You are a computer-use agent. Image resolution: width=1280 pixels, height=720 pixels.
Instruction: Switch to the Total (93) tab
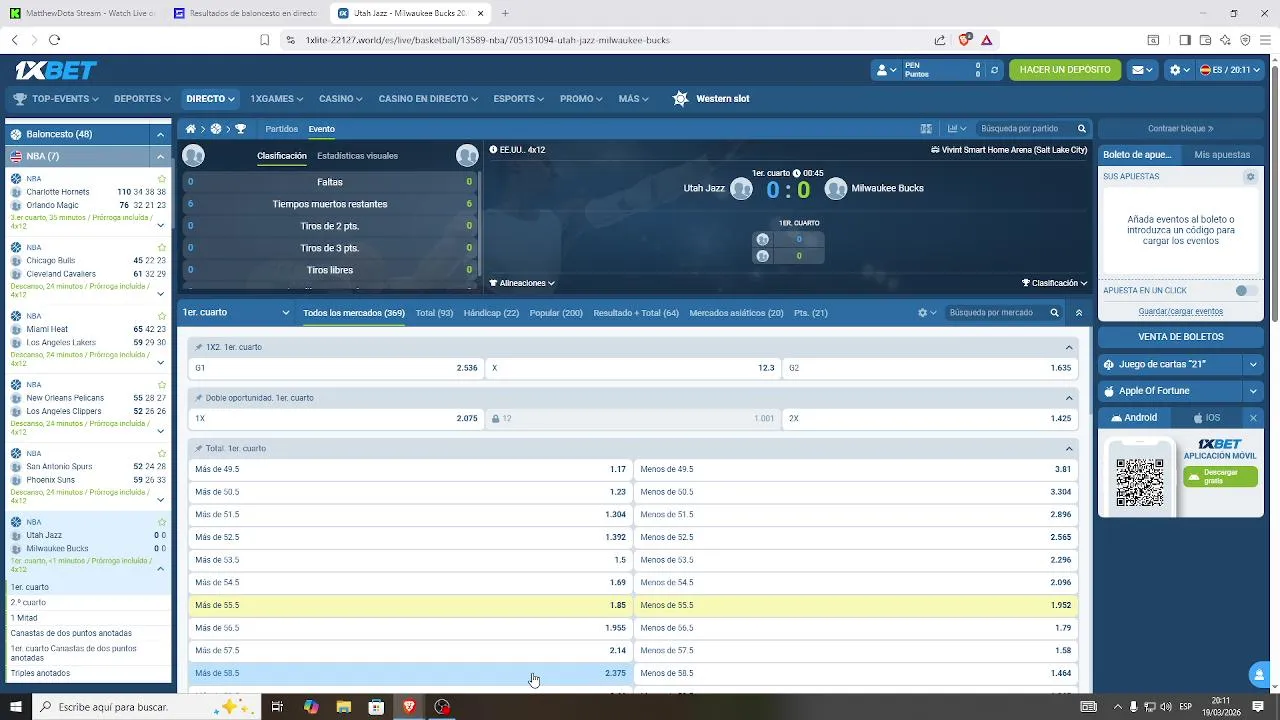(434, 313)
